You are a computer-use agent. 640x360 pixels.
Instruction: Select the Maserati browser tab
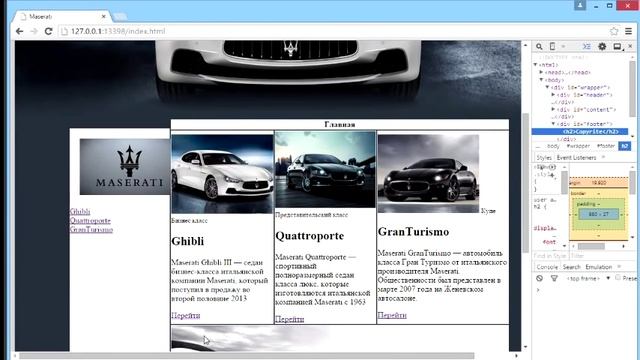[61, 17]
